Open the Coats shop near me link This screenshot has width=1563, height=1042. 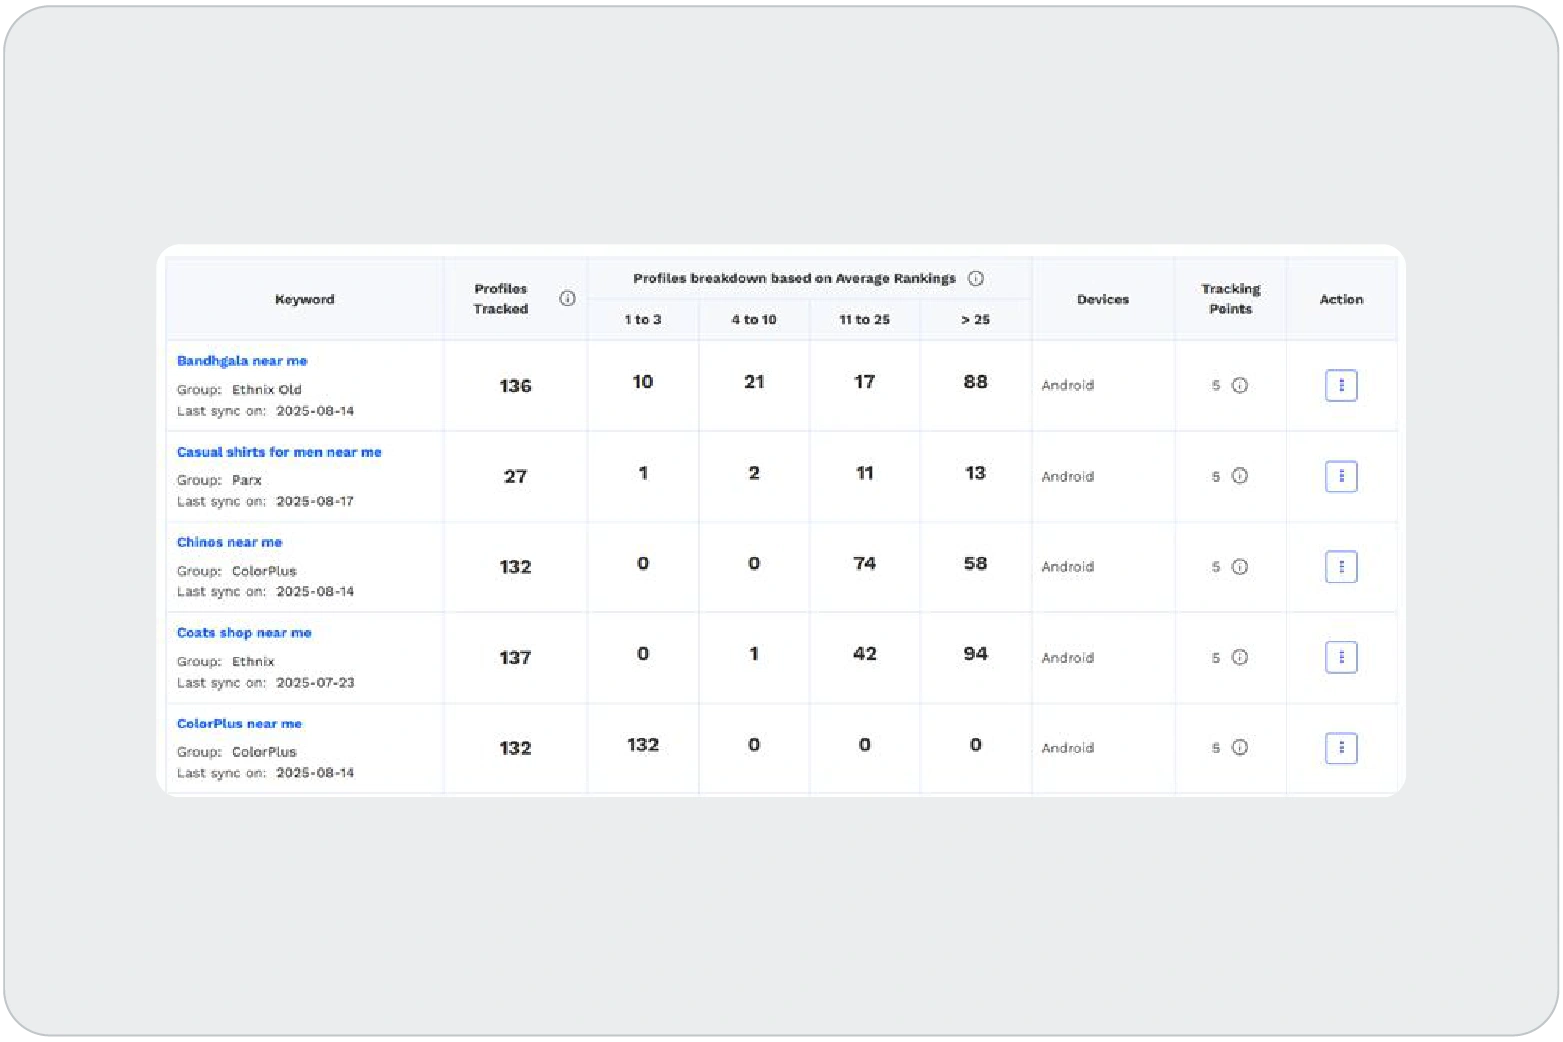pyautogui.click(x=244, y=633)
